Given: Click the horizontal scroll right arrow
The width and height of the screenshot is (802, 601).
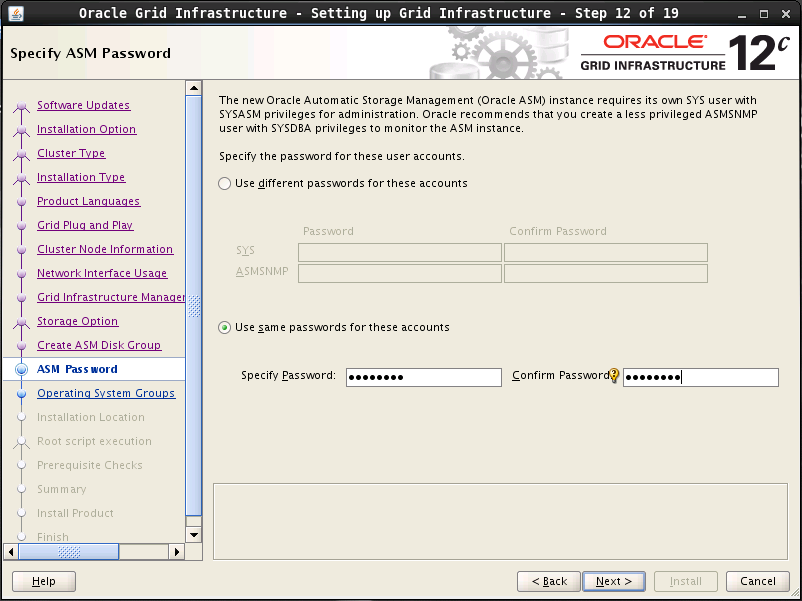Looking at the screenshot, I should [178, 551].
